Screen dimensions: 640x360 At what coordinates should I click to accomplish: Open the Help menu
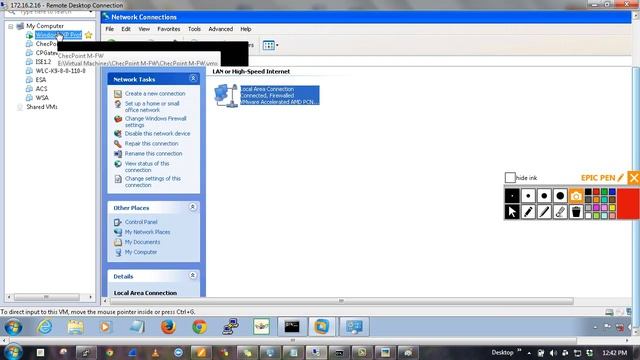tap(246, 29)
